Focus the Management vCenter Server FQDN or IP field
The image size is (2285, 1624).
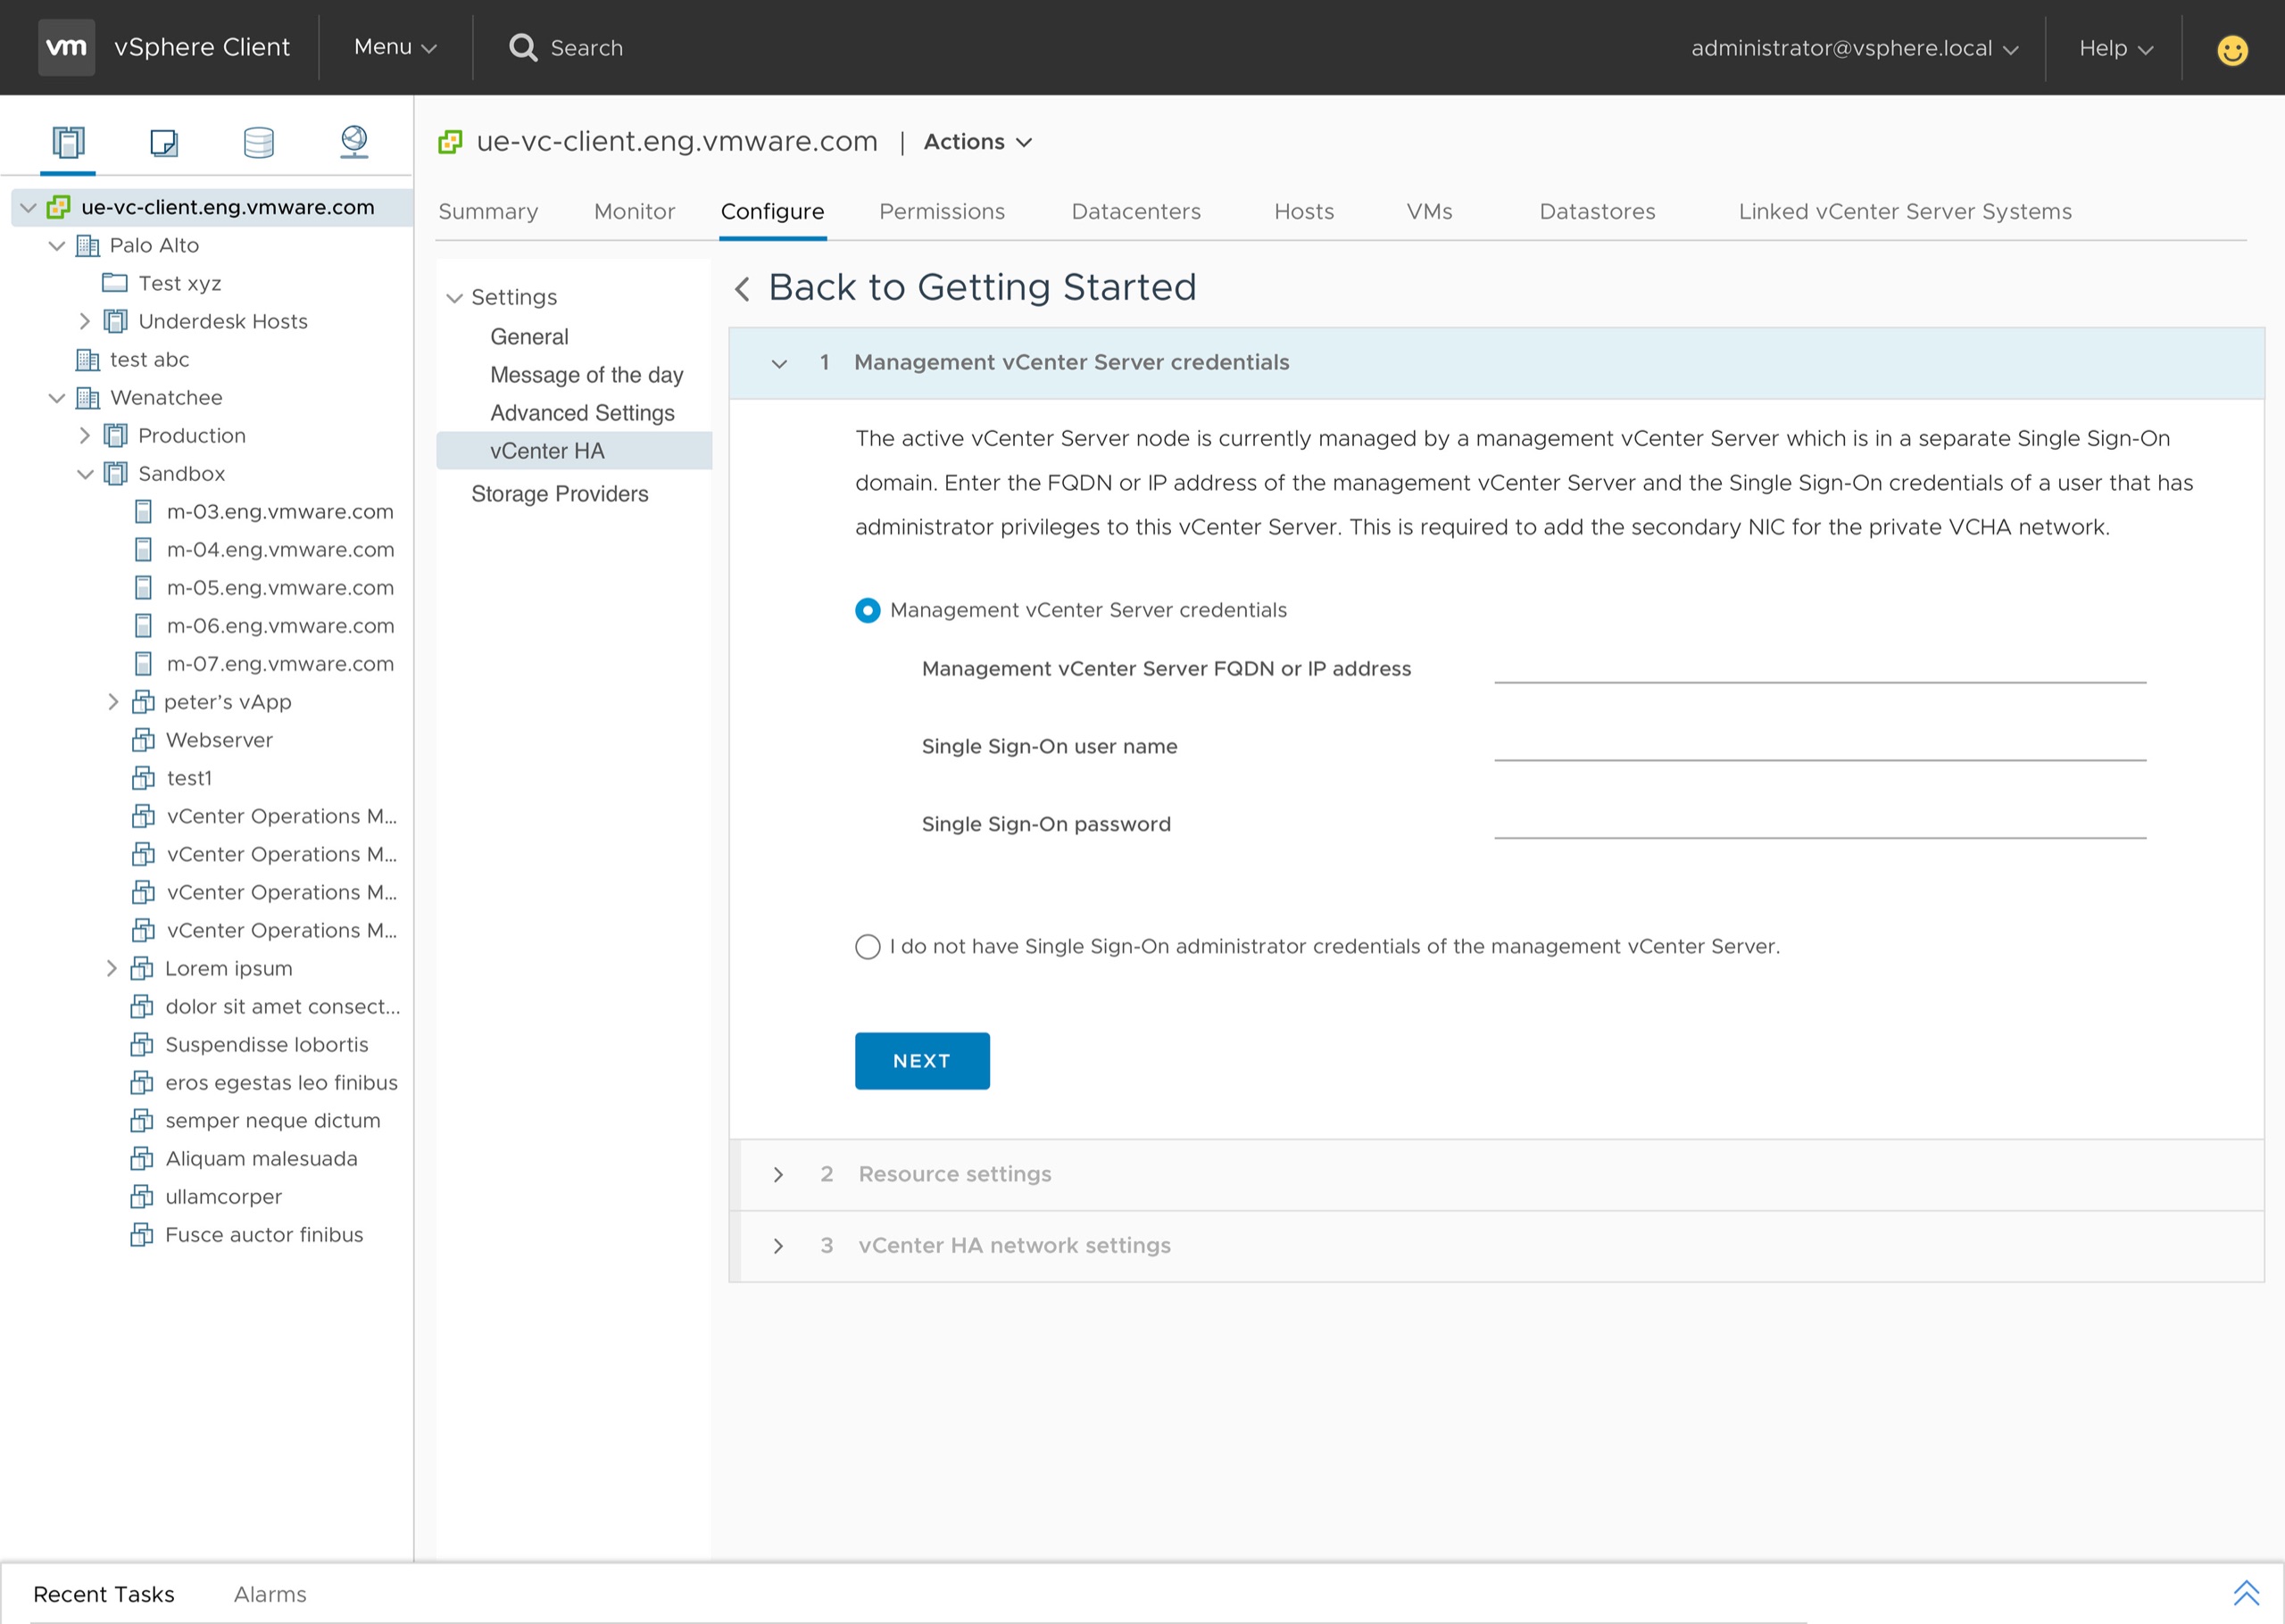tap(1820, 667)
